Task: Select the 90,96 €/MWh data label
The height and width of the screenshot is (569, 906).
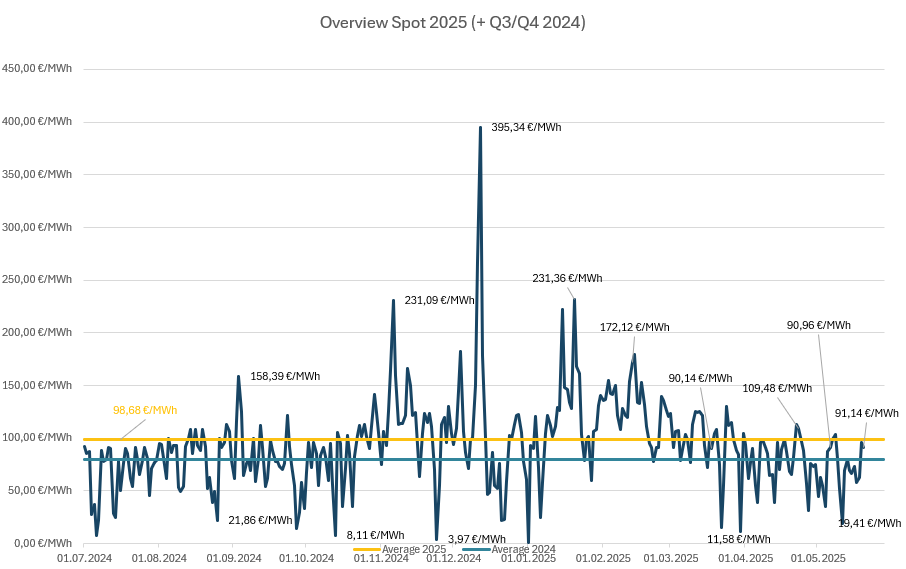Action: click(x=818, y=325)
